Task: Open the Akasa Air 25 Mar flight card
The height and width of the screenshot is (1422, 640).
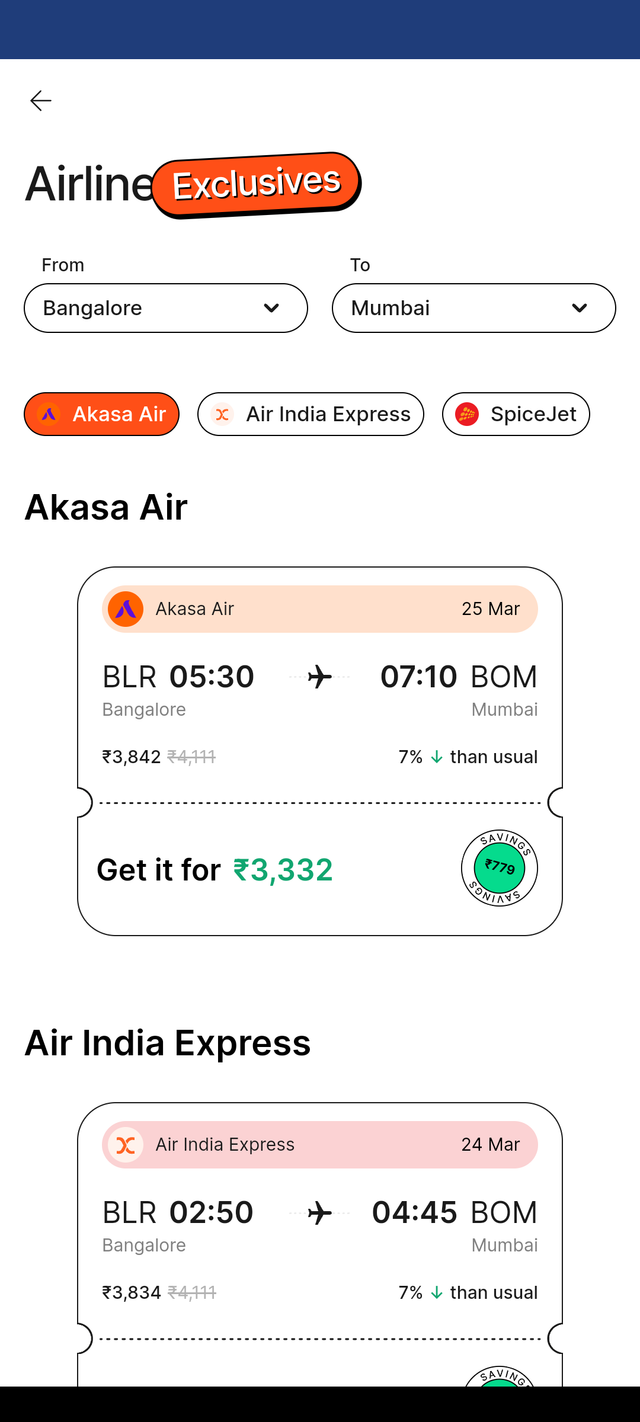Action: [320, 751]
